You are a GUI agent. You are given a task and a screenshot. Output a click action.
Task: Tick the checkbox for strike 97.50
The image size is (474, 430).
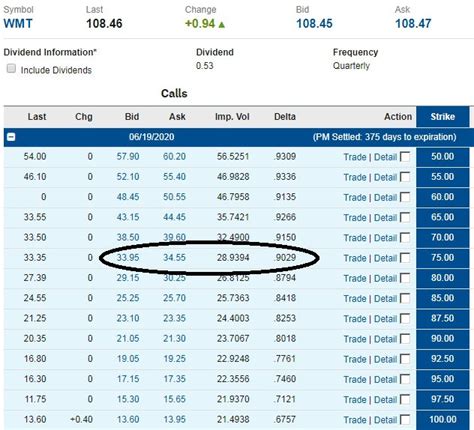tap(405, 399)
